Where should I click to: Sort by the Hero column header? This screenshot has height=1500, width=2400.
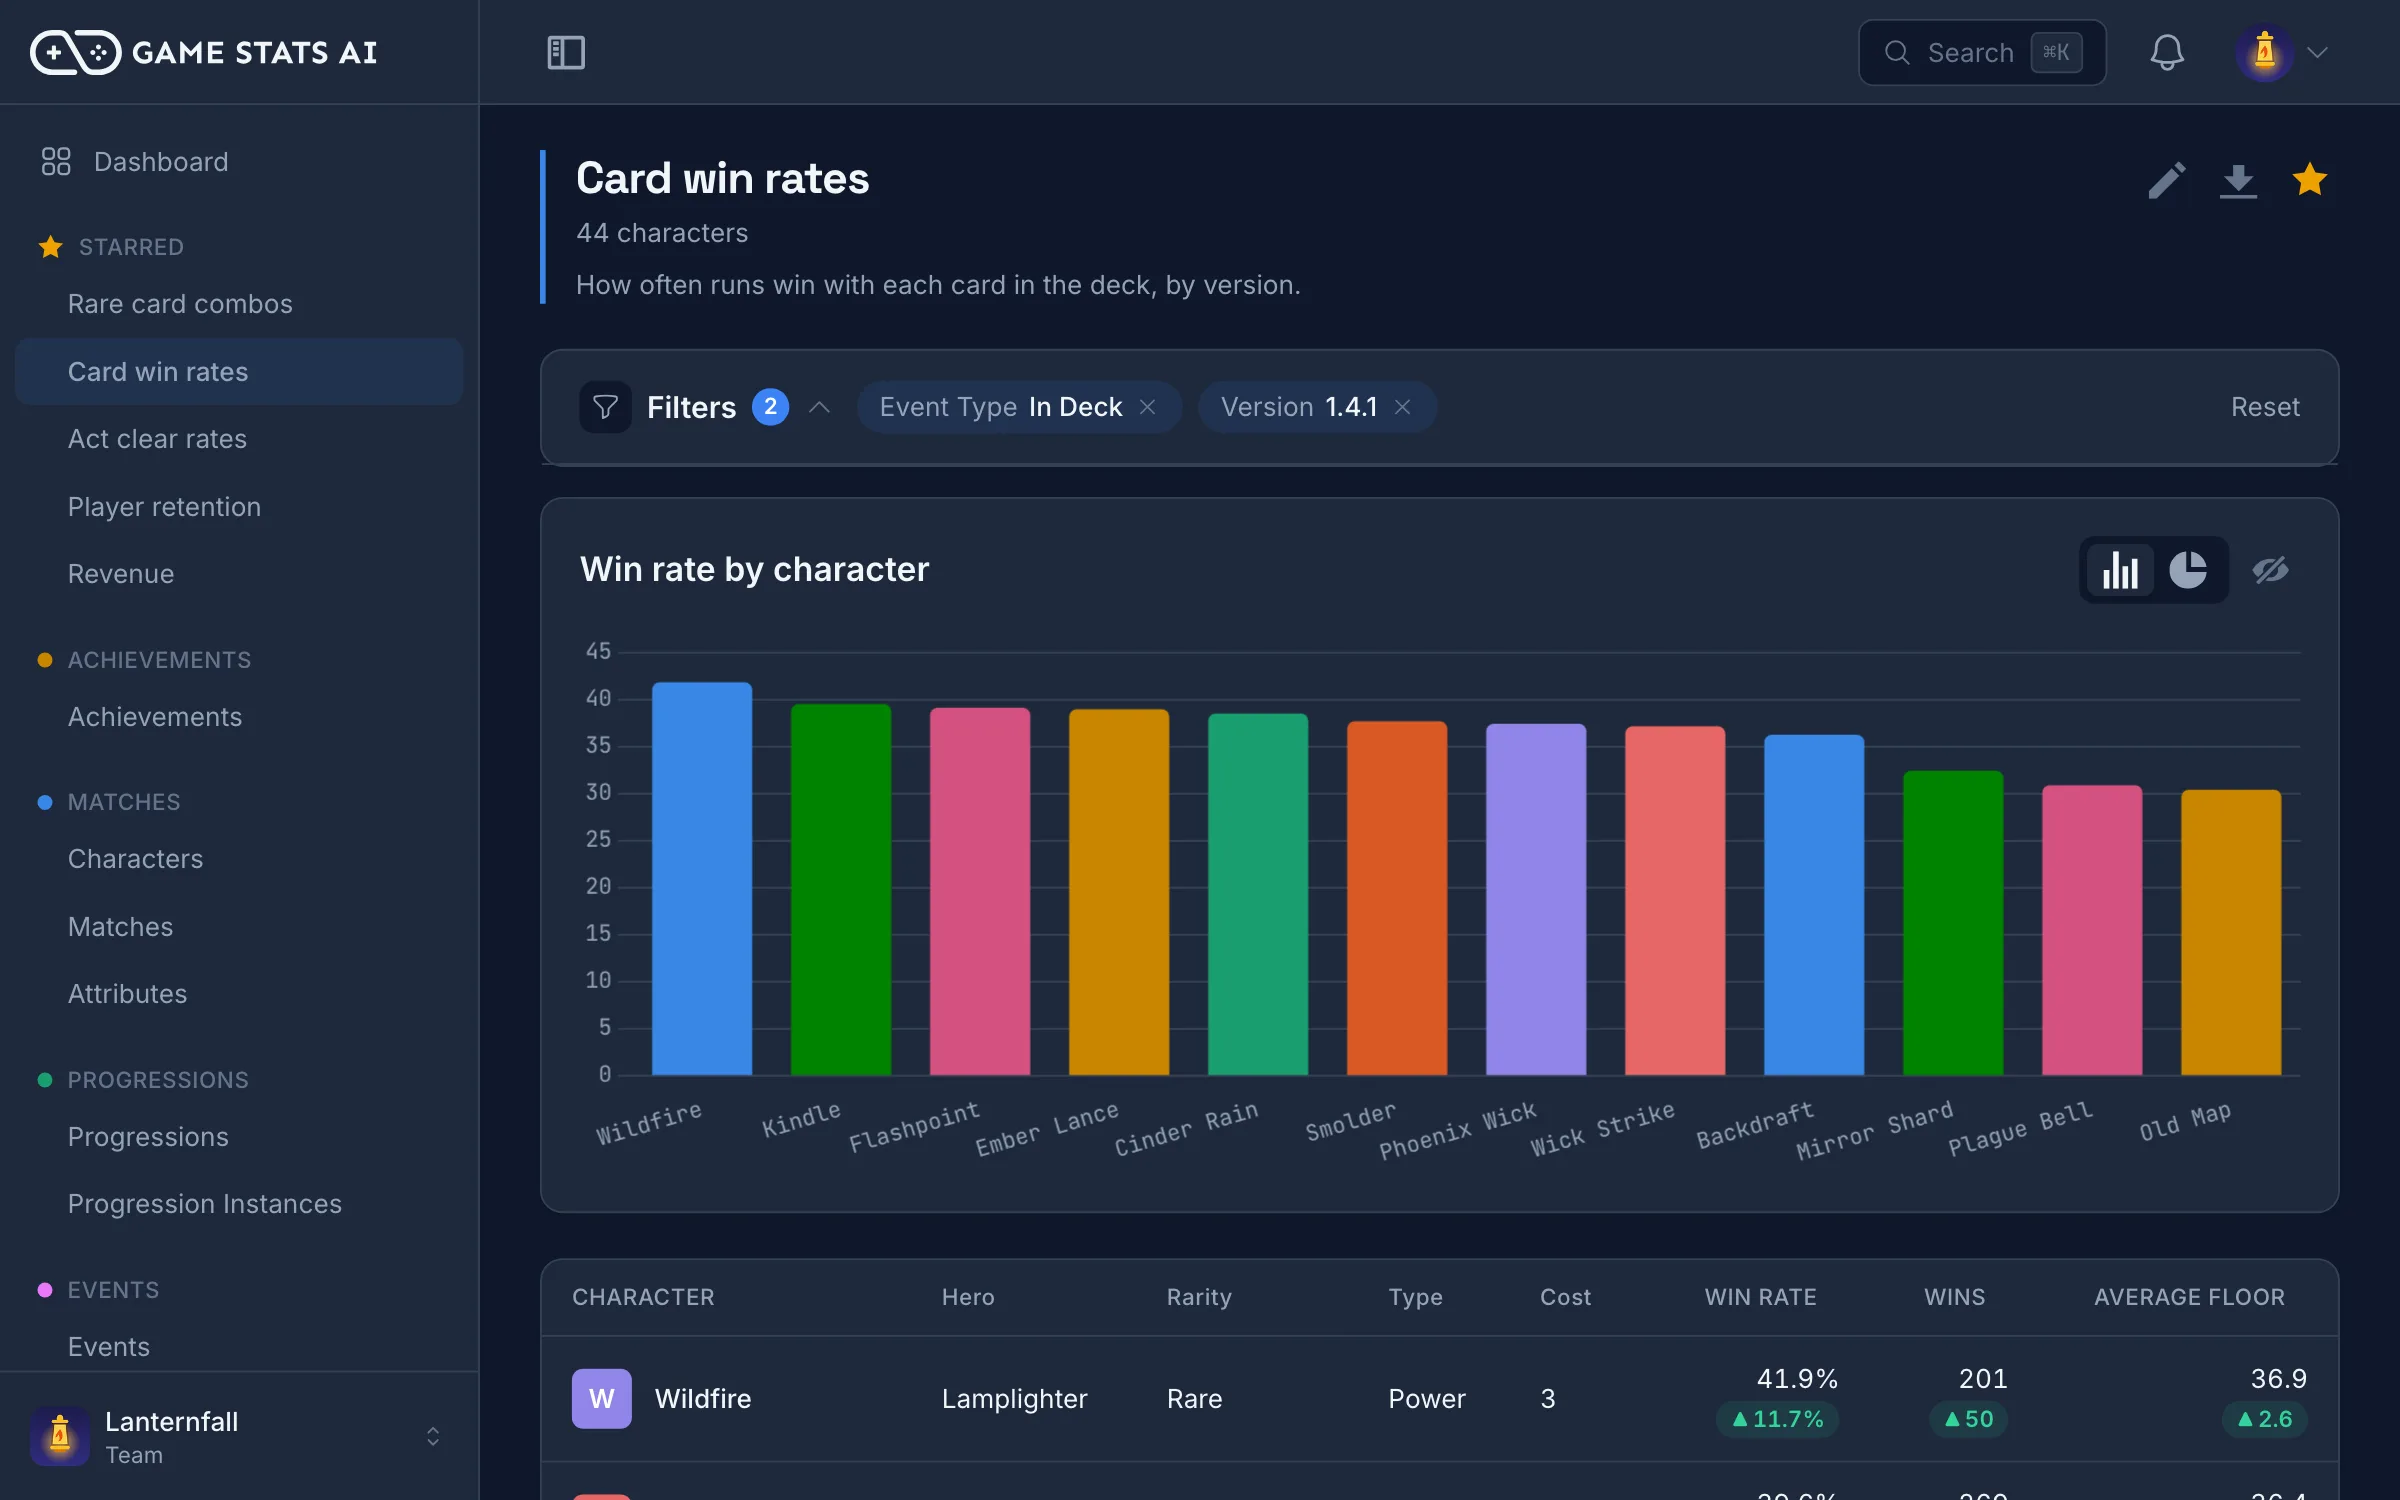[968, 1297]
